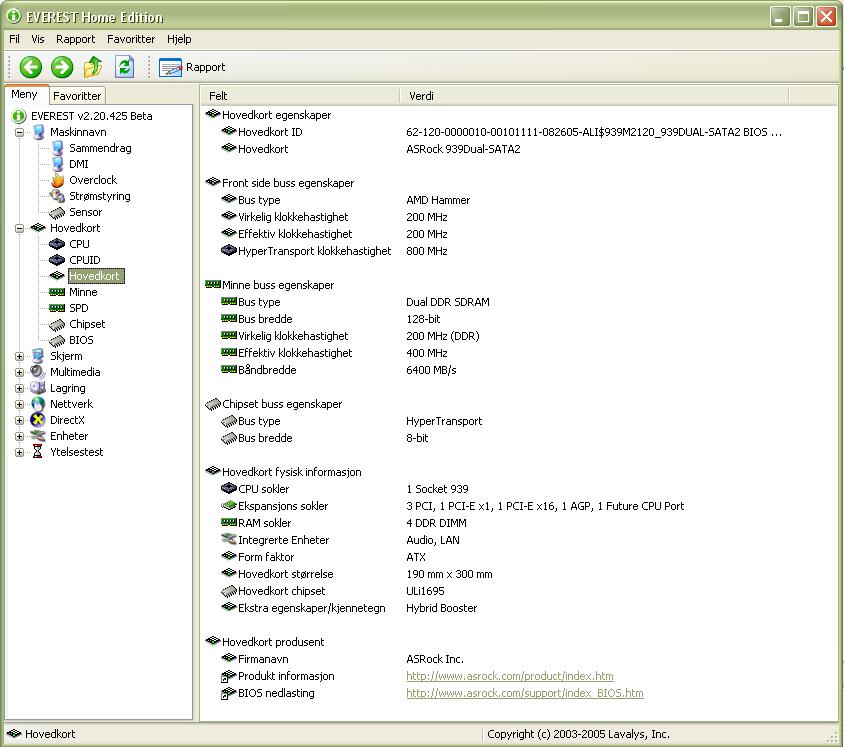Go forward with the green right arrow

pos(62,67)
